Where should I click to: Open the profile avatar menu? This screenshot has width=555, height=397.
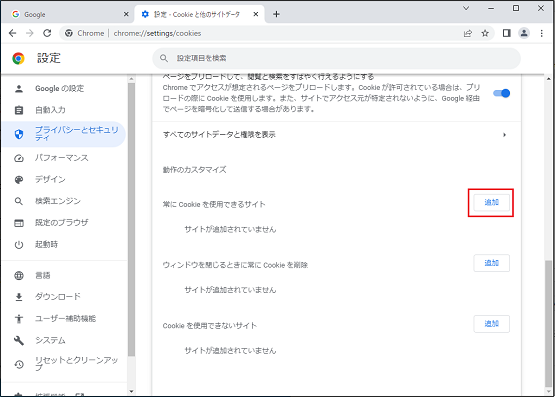[x=524, y=33]
